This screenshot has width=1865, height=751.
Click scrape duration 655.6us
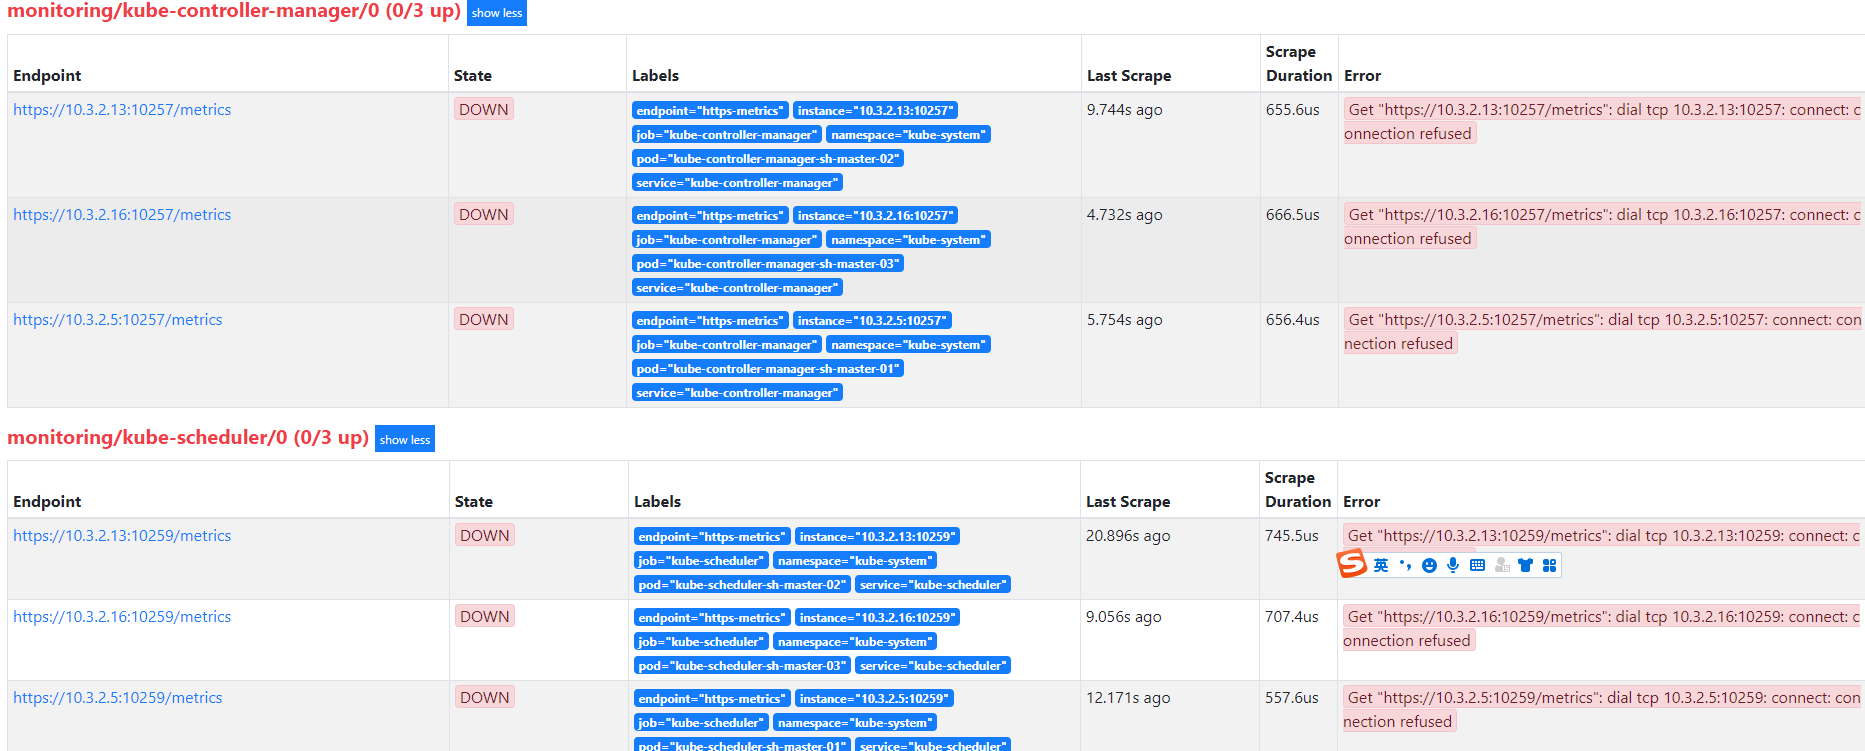coord(1293,110)
